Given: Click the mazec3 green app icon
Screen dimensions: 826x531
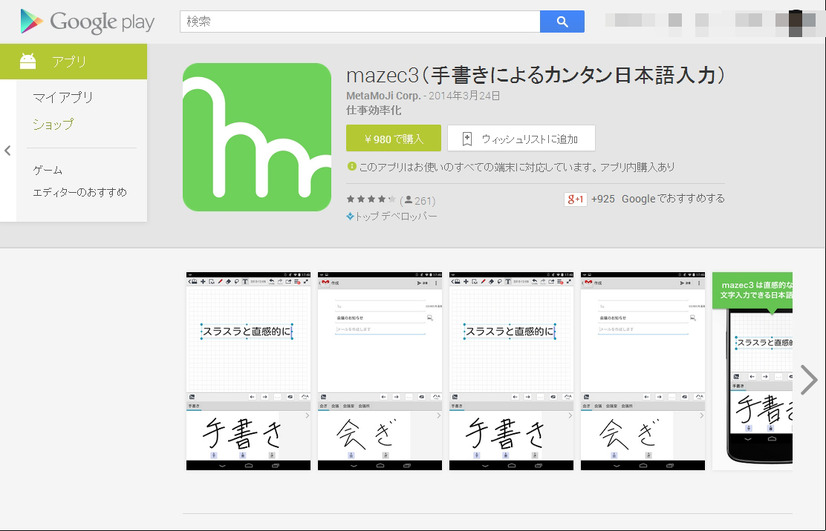Looking at the screenshot, I should pos(257,137).
